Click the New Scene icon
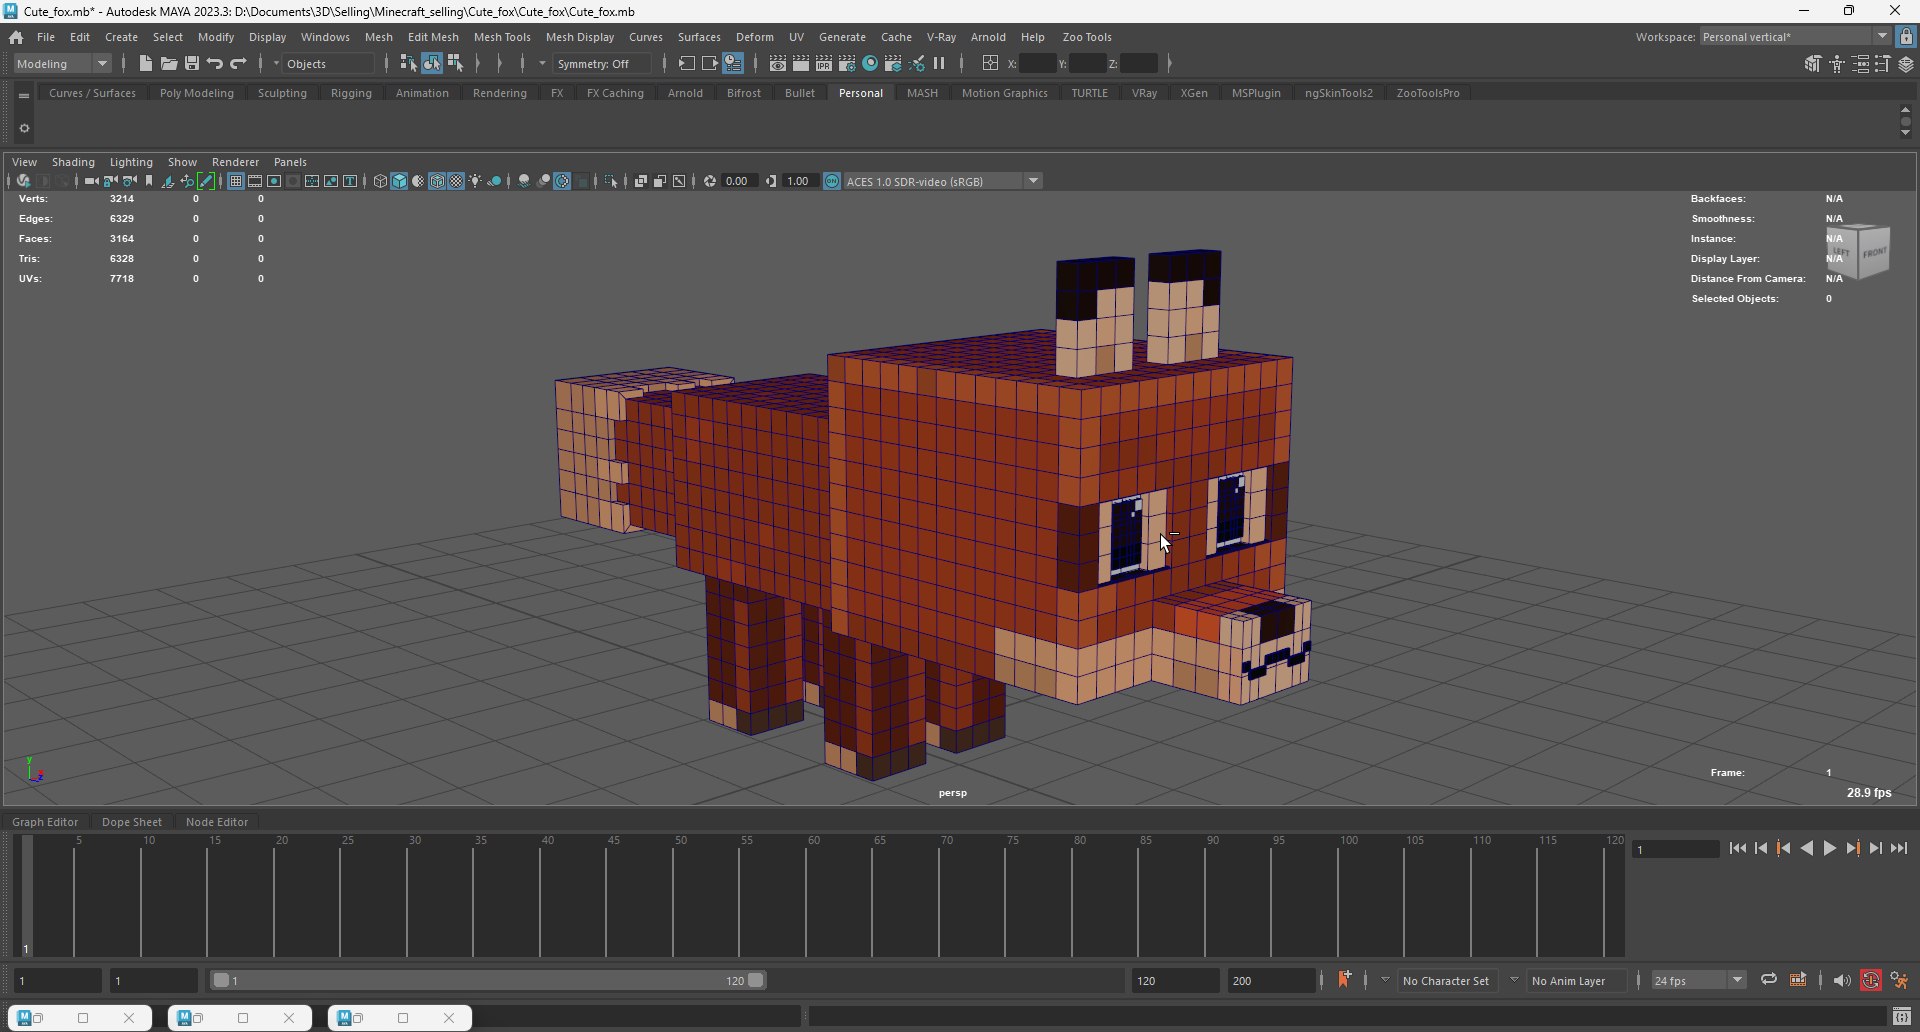 (146, 63)
